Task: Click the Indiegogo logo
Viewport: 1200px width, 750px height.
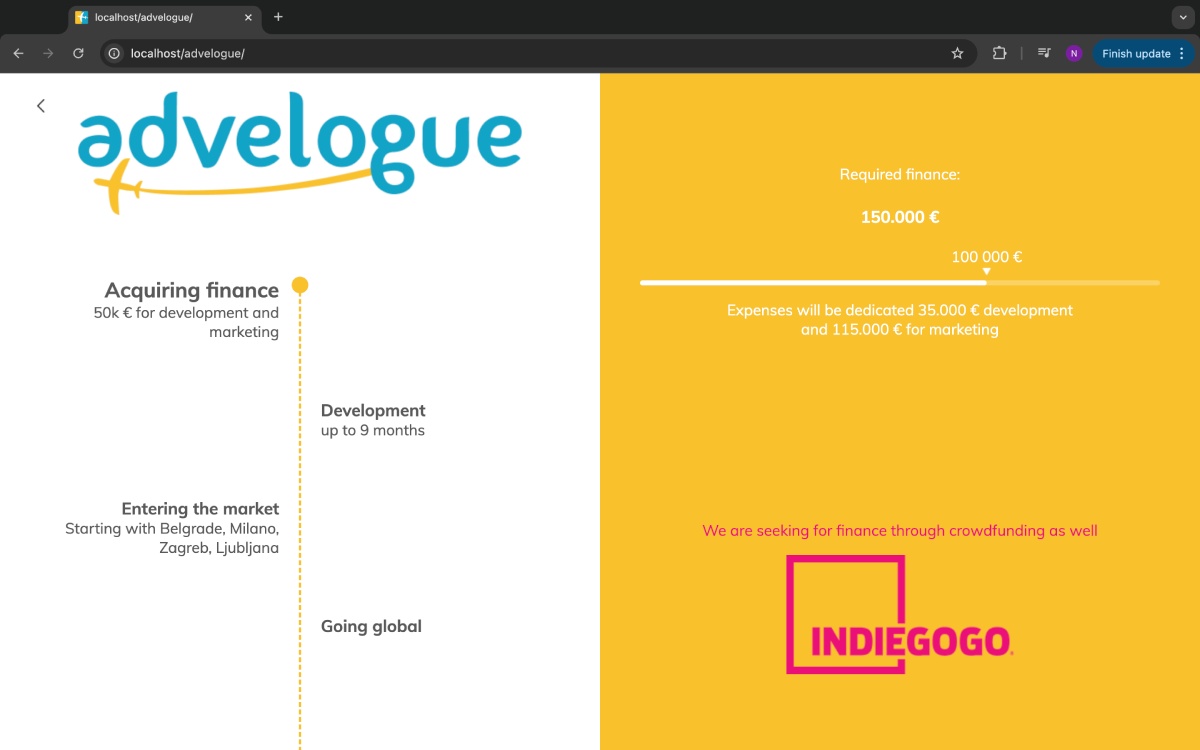Action: [899, 614]
